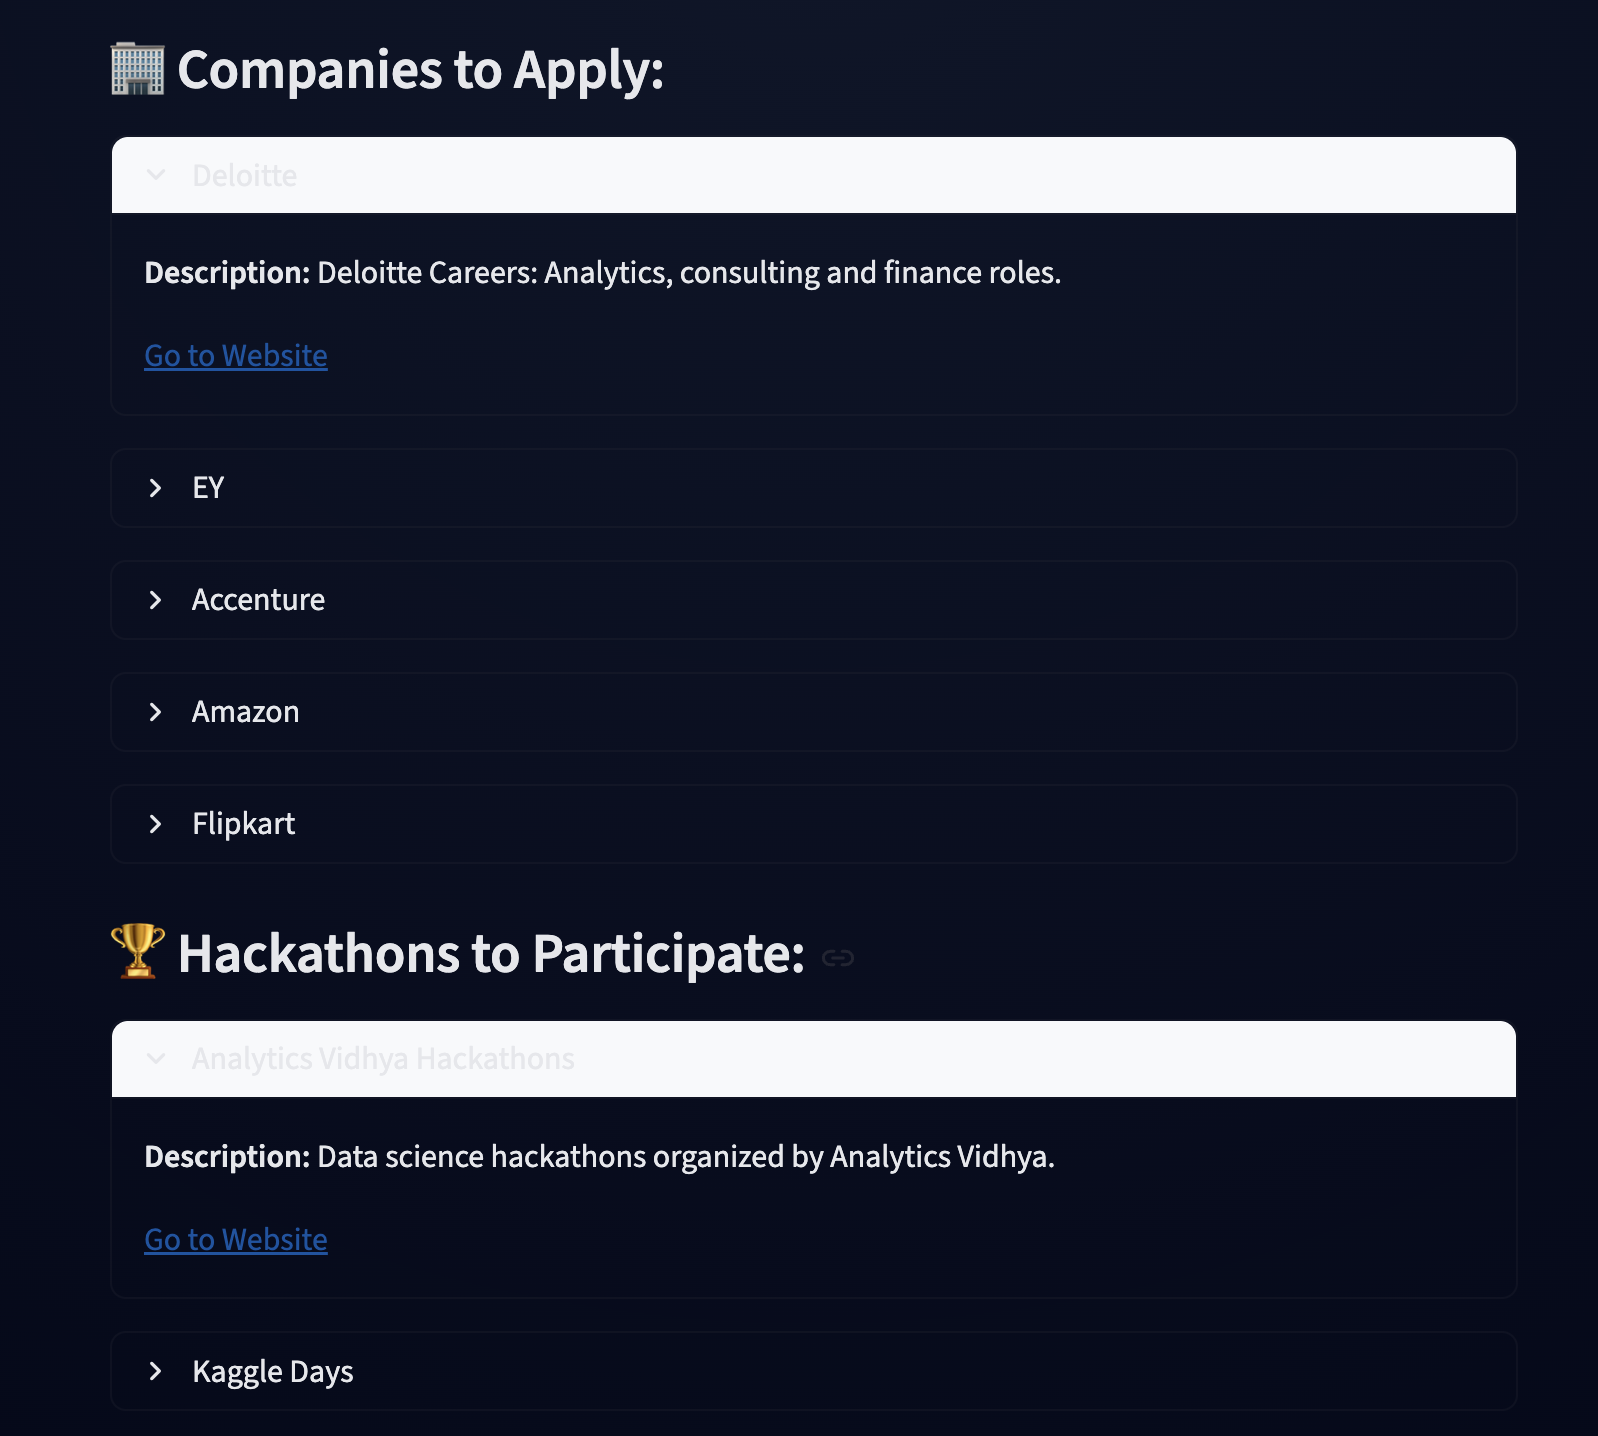
Task: Copy anchor link beside Hackathons to Participate heading
Action: [837, 958]
